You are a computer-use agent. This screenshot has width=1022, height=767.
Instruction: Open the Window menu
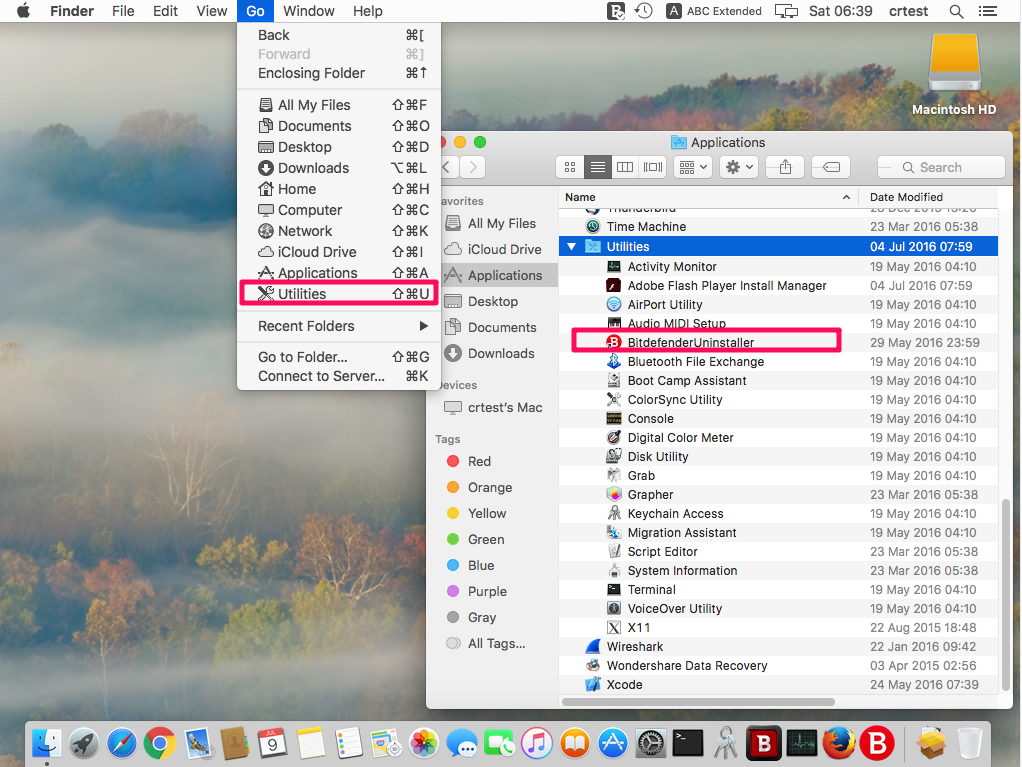[308, 11]
